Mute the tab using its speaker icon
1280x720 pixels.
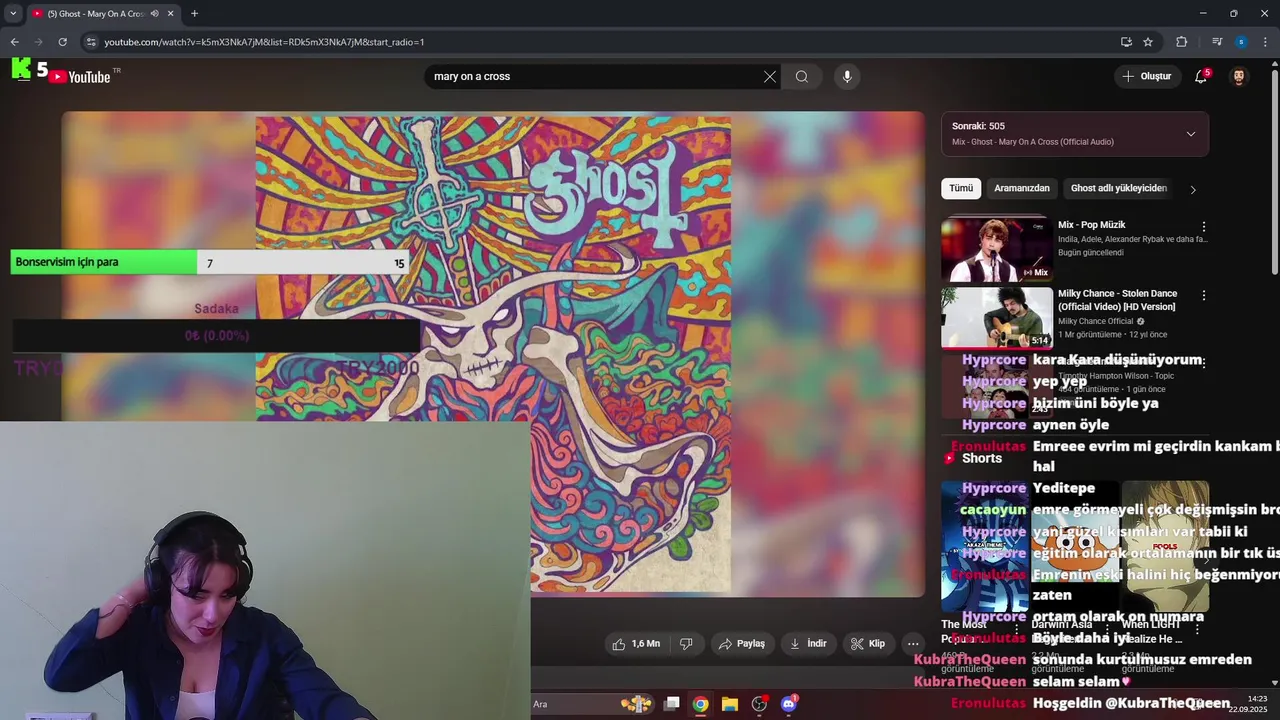pyautogui.click(x=154, y=14)
